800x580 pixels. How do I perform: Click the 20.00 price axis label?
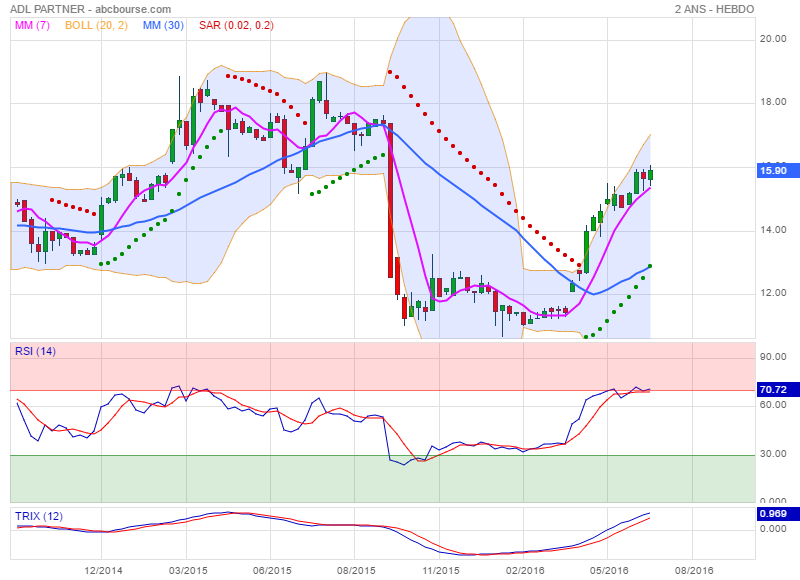(773, 39)
